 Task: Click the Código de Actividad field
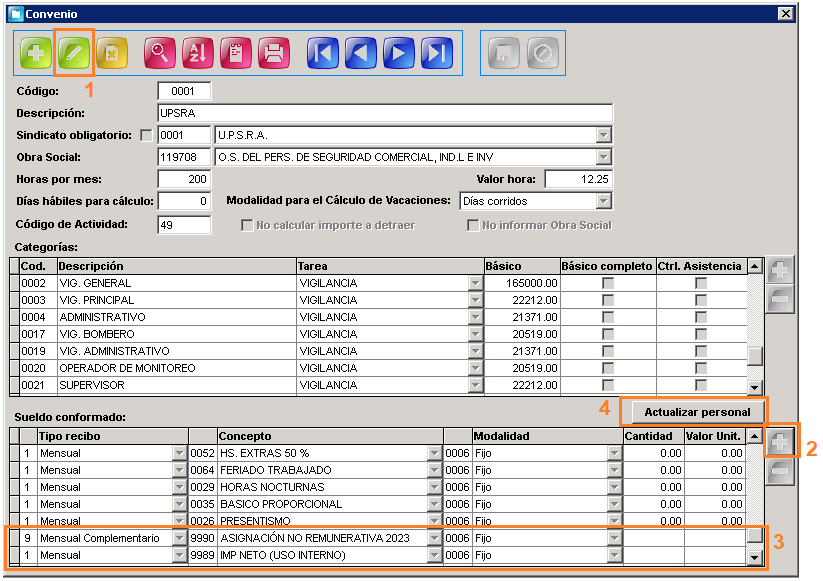pyautogui.click(x=184, y=225)
